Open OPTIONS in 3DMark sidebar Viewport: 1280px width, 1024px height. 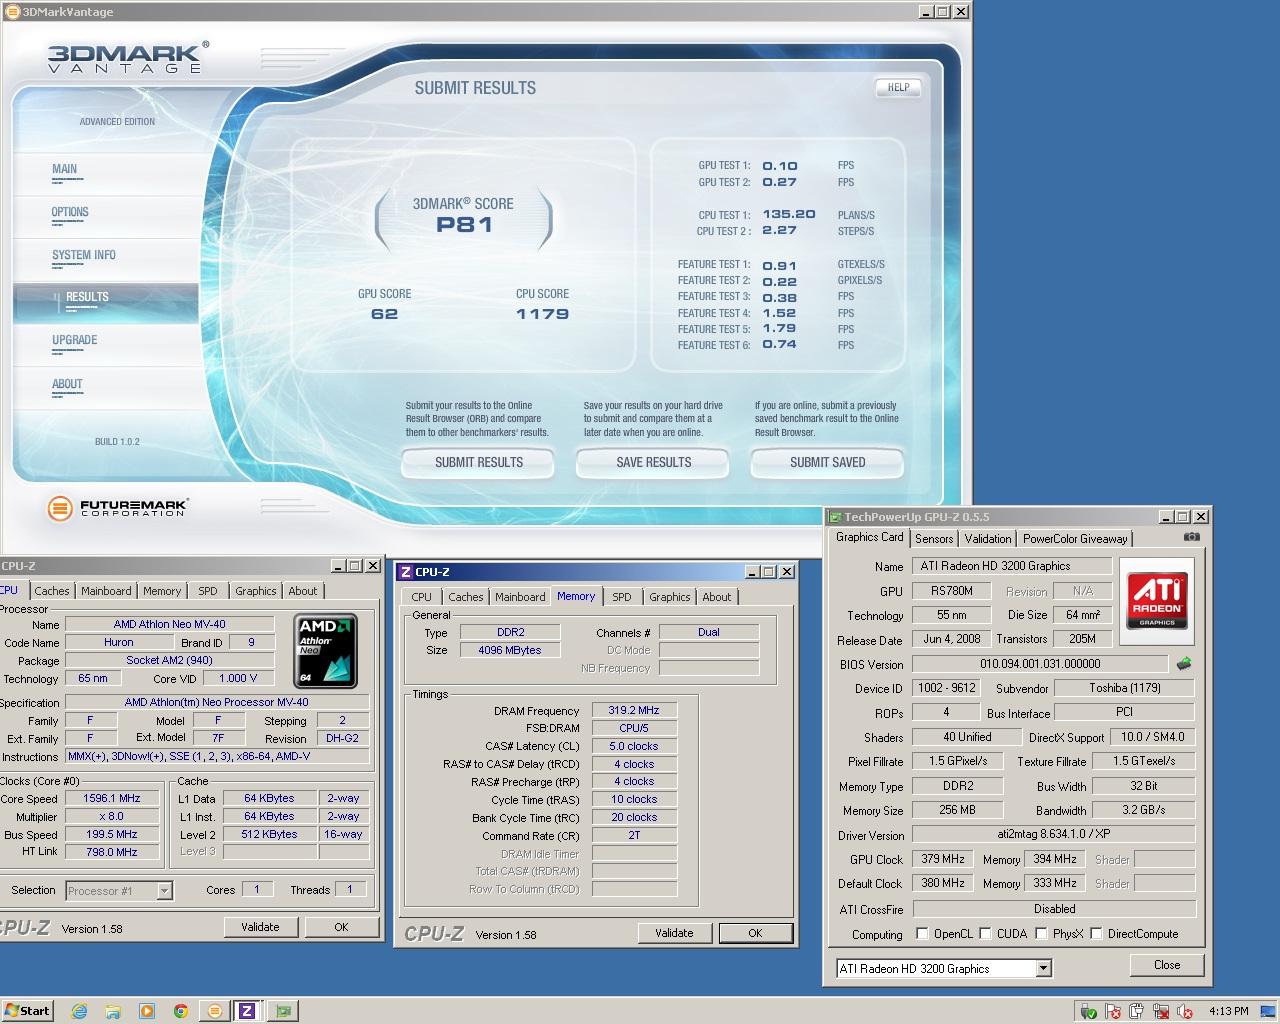point(70,212)
